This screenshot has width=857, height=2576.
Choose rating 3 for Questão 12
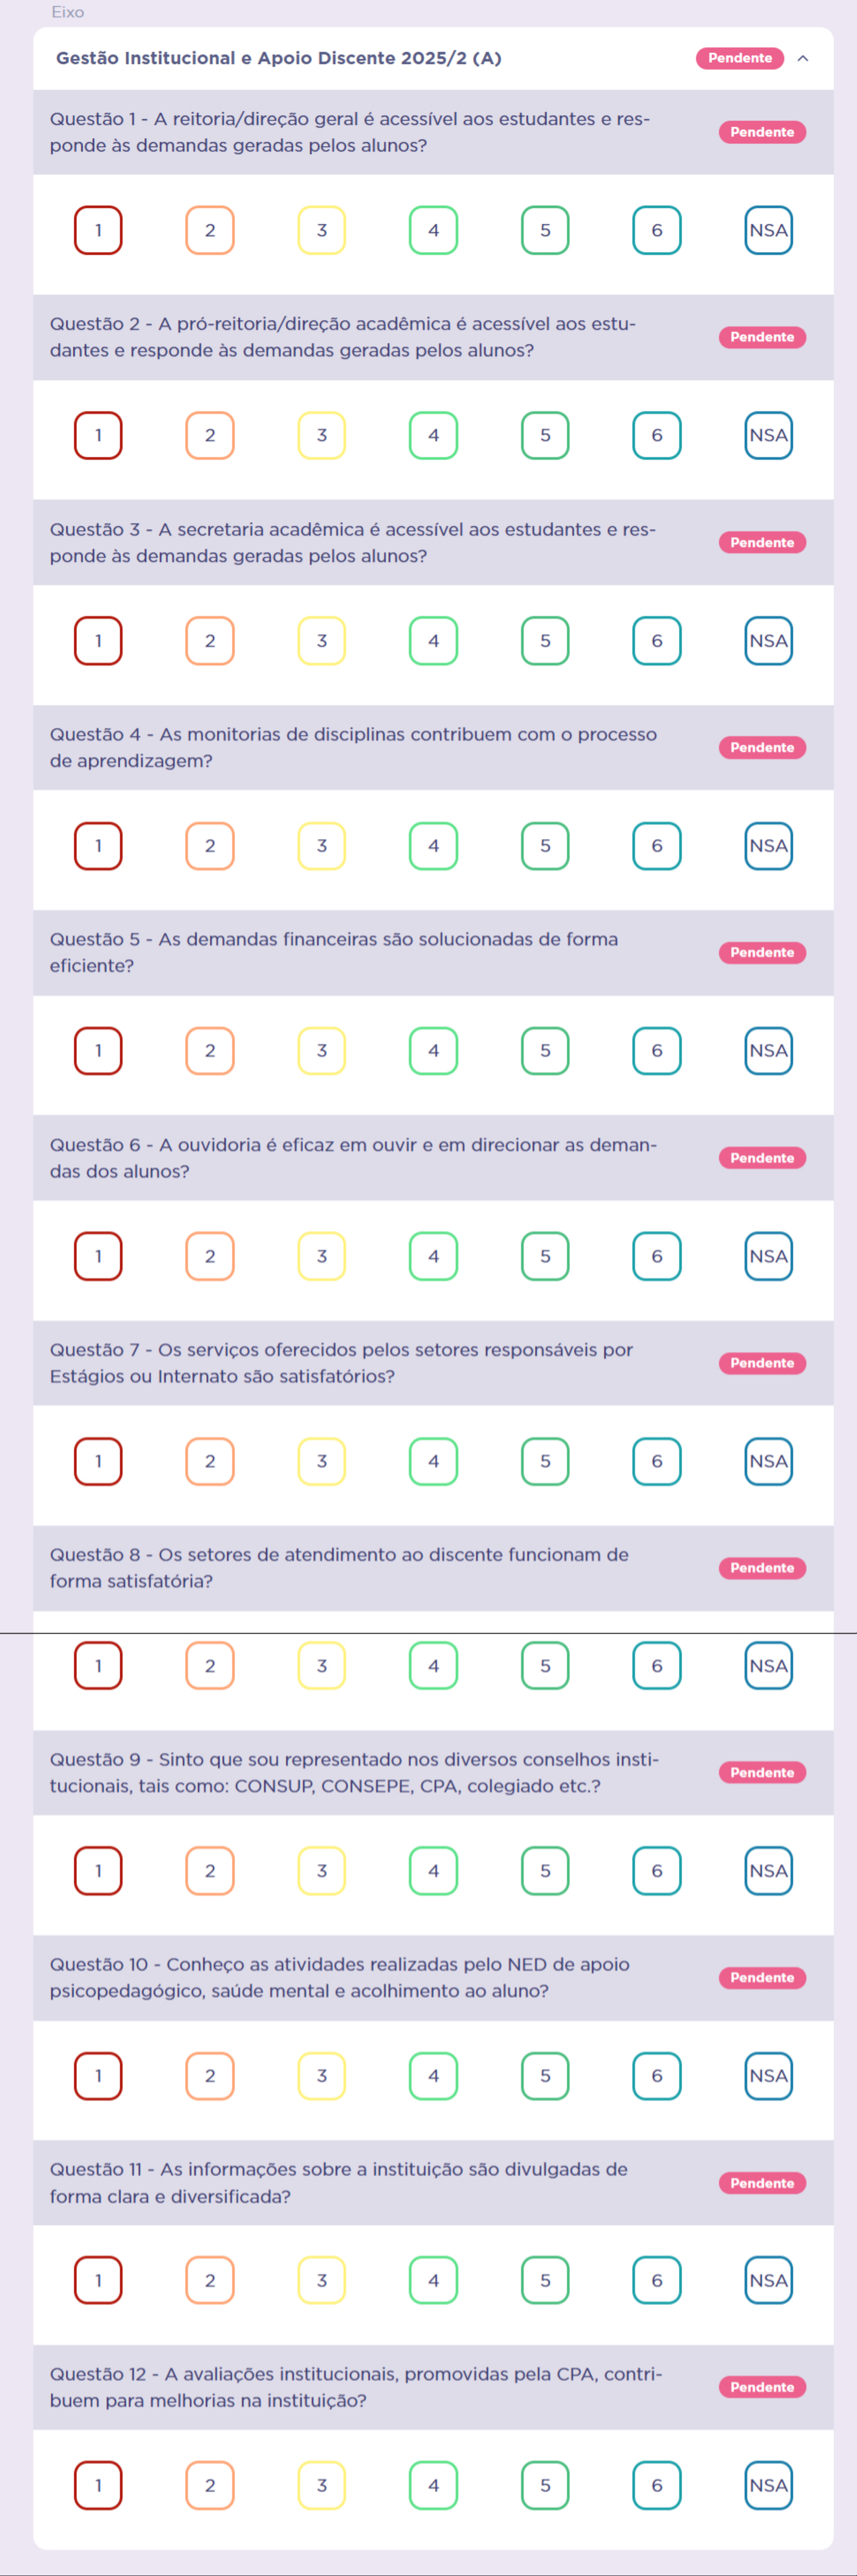click(x=321, y=2486)
